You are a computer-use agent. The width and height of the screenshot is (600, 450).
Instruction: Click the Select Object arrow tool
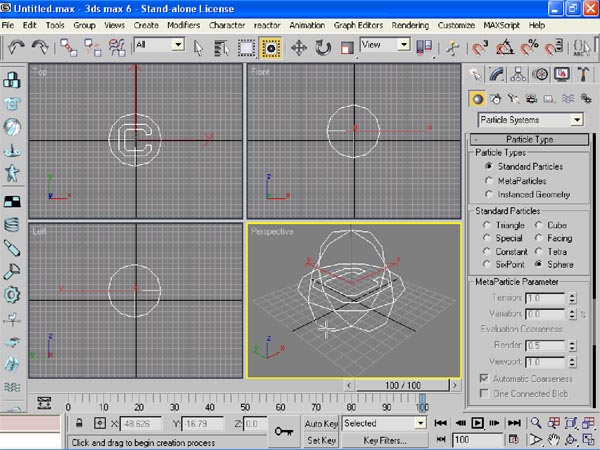(x=198, y=47)
